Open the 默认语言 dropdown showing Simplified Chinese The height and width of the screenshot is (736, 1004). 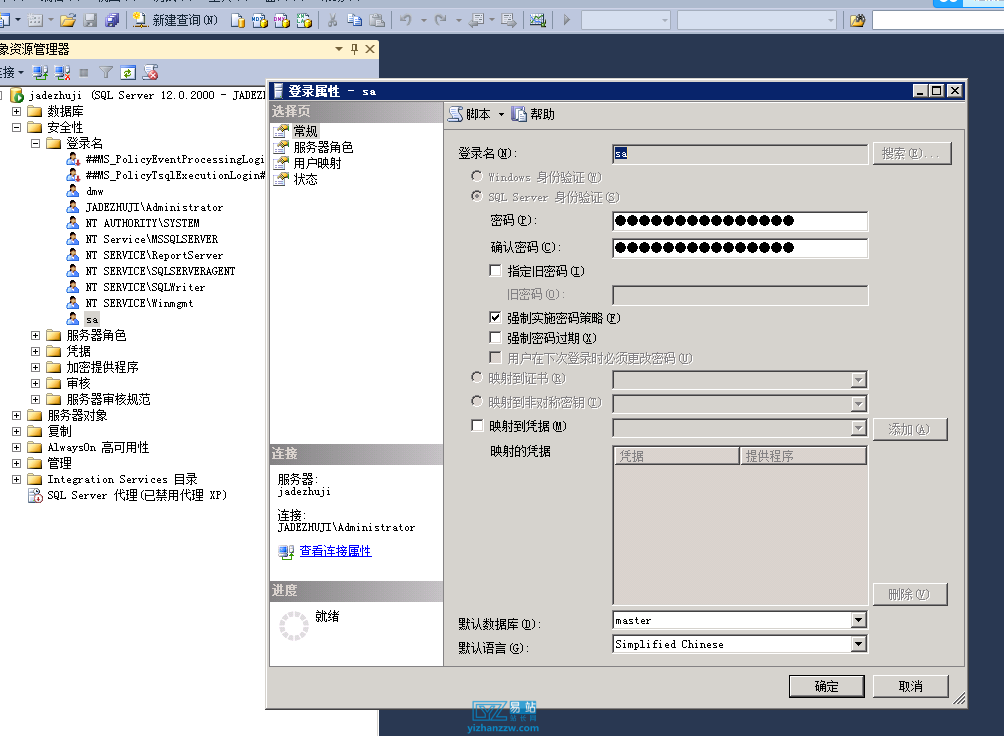pyautogui.click(x=858, y=643)
